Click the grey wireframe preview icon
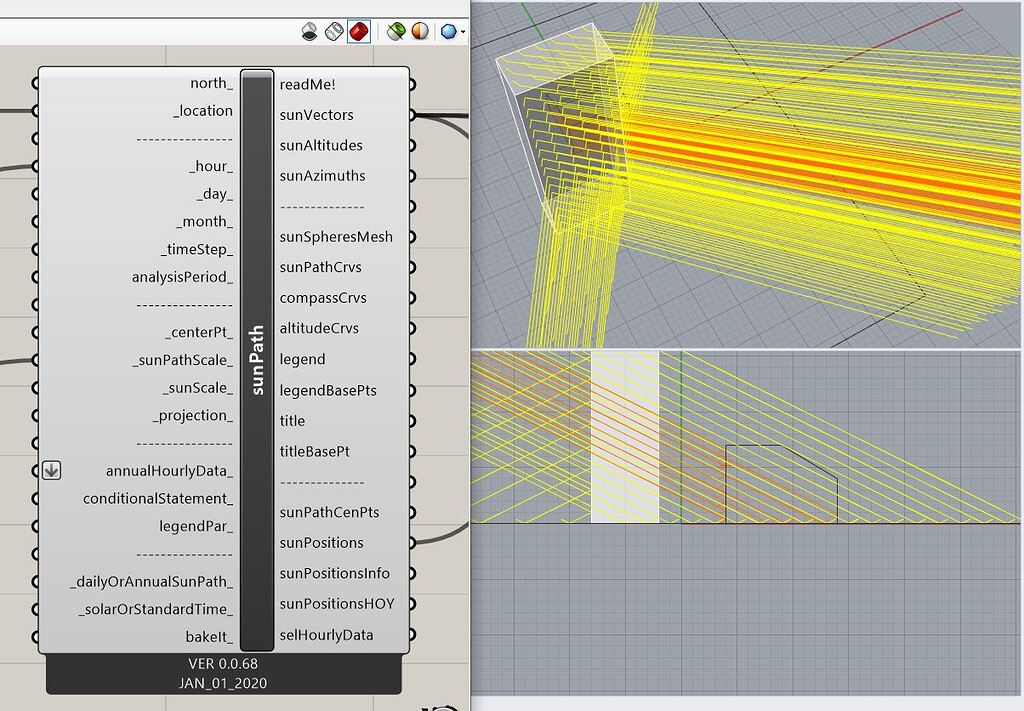This screenshot has height=711, width=1024. 334,31
